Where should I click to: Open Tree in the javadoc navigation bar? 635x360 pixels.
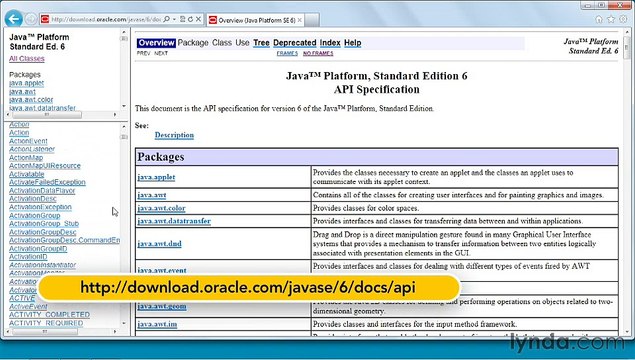[261, 43]
